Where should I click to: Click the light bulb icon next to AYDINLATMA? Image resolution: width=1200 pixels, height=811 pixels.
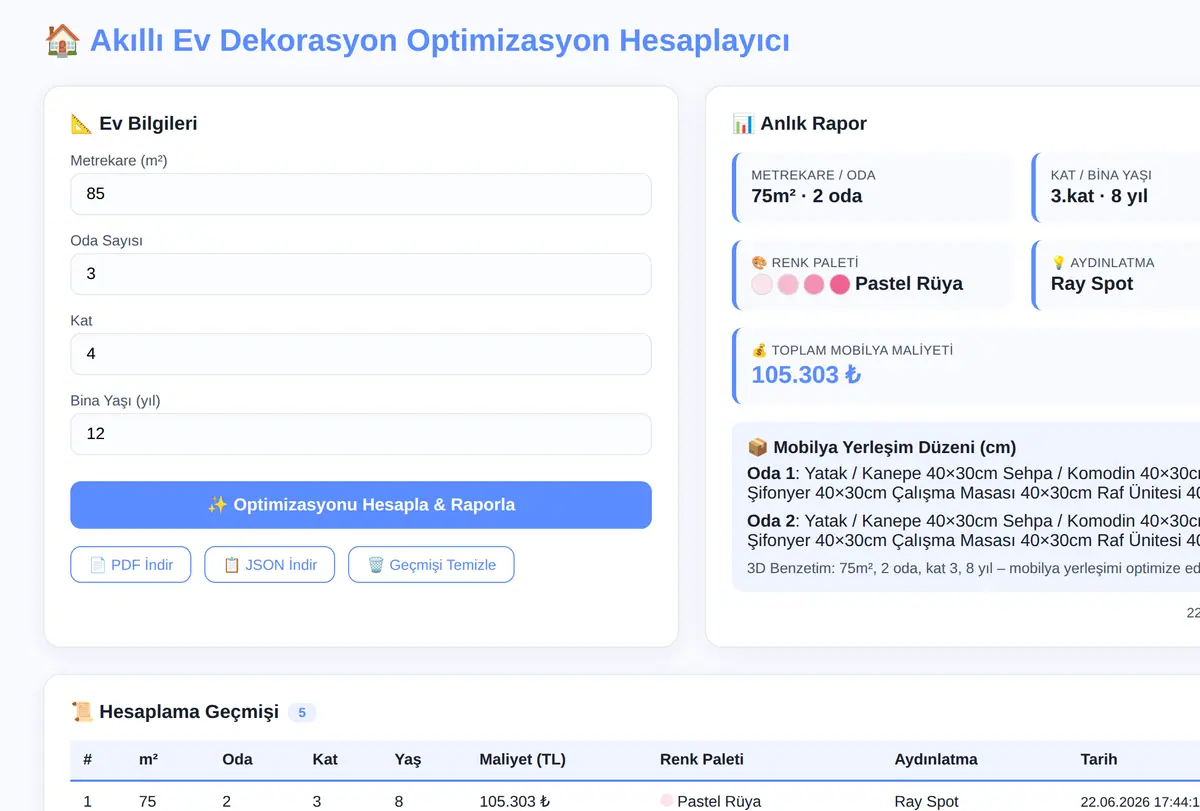point(1058,263)
